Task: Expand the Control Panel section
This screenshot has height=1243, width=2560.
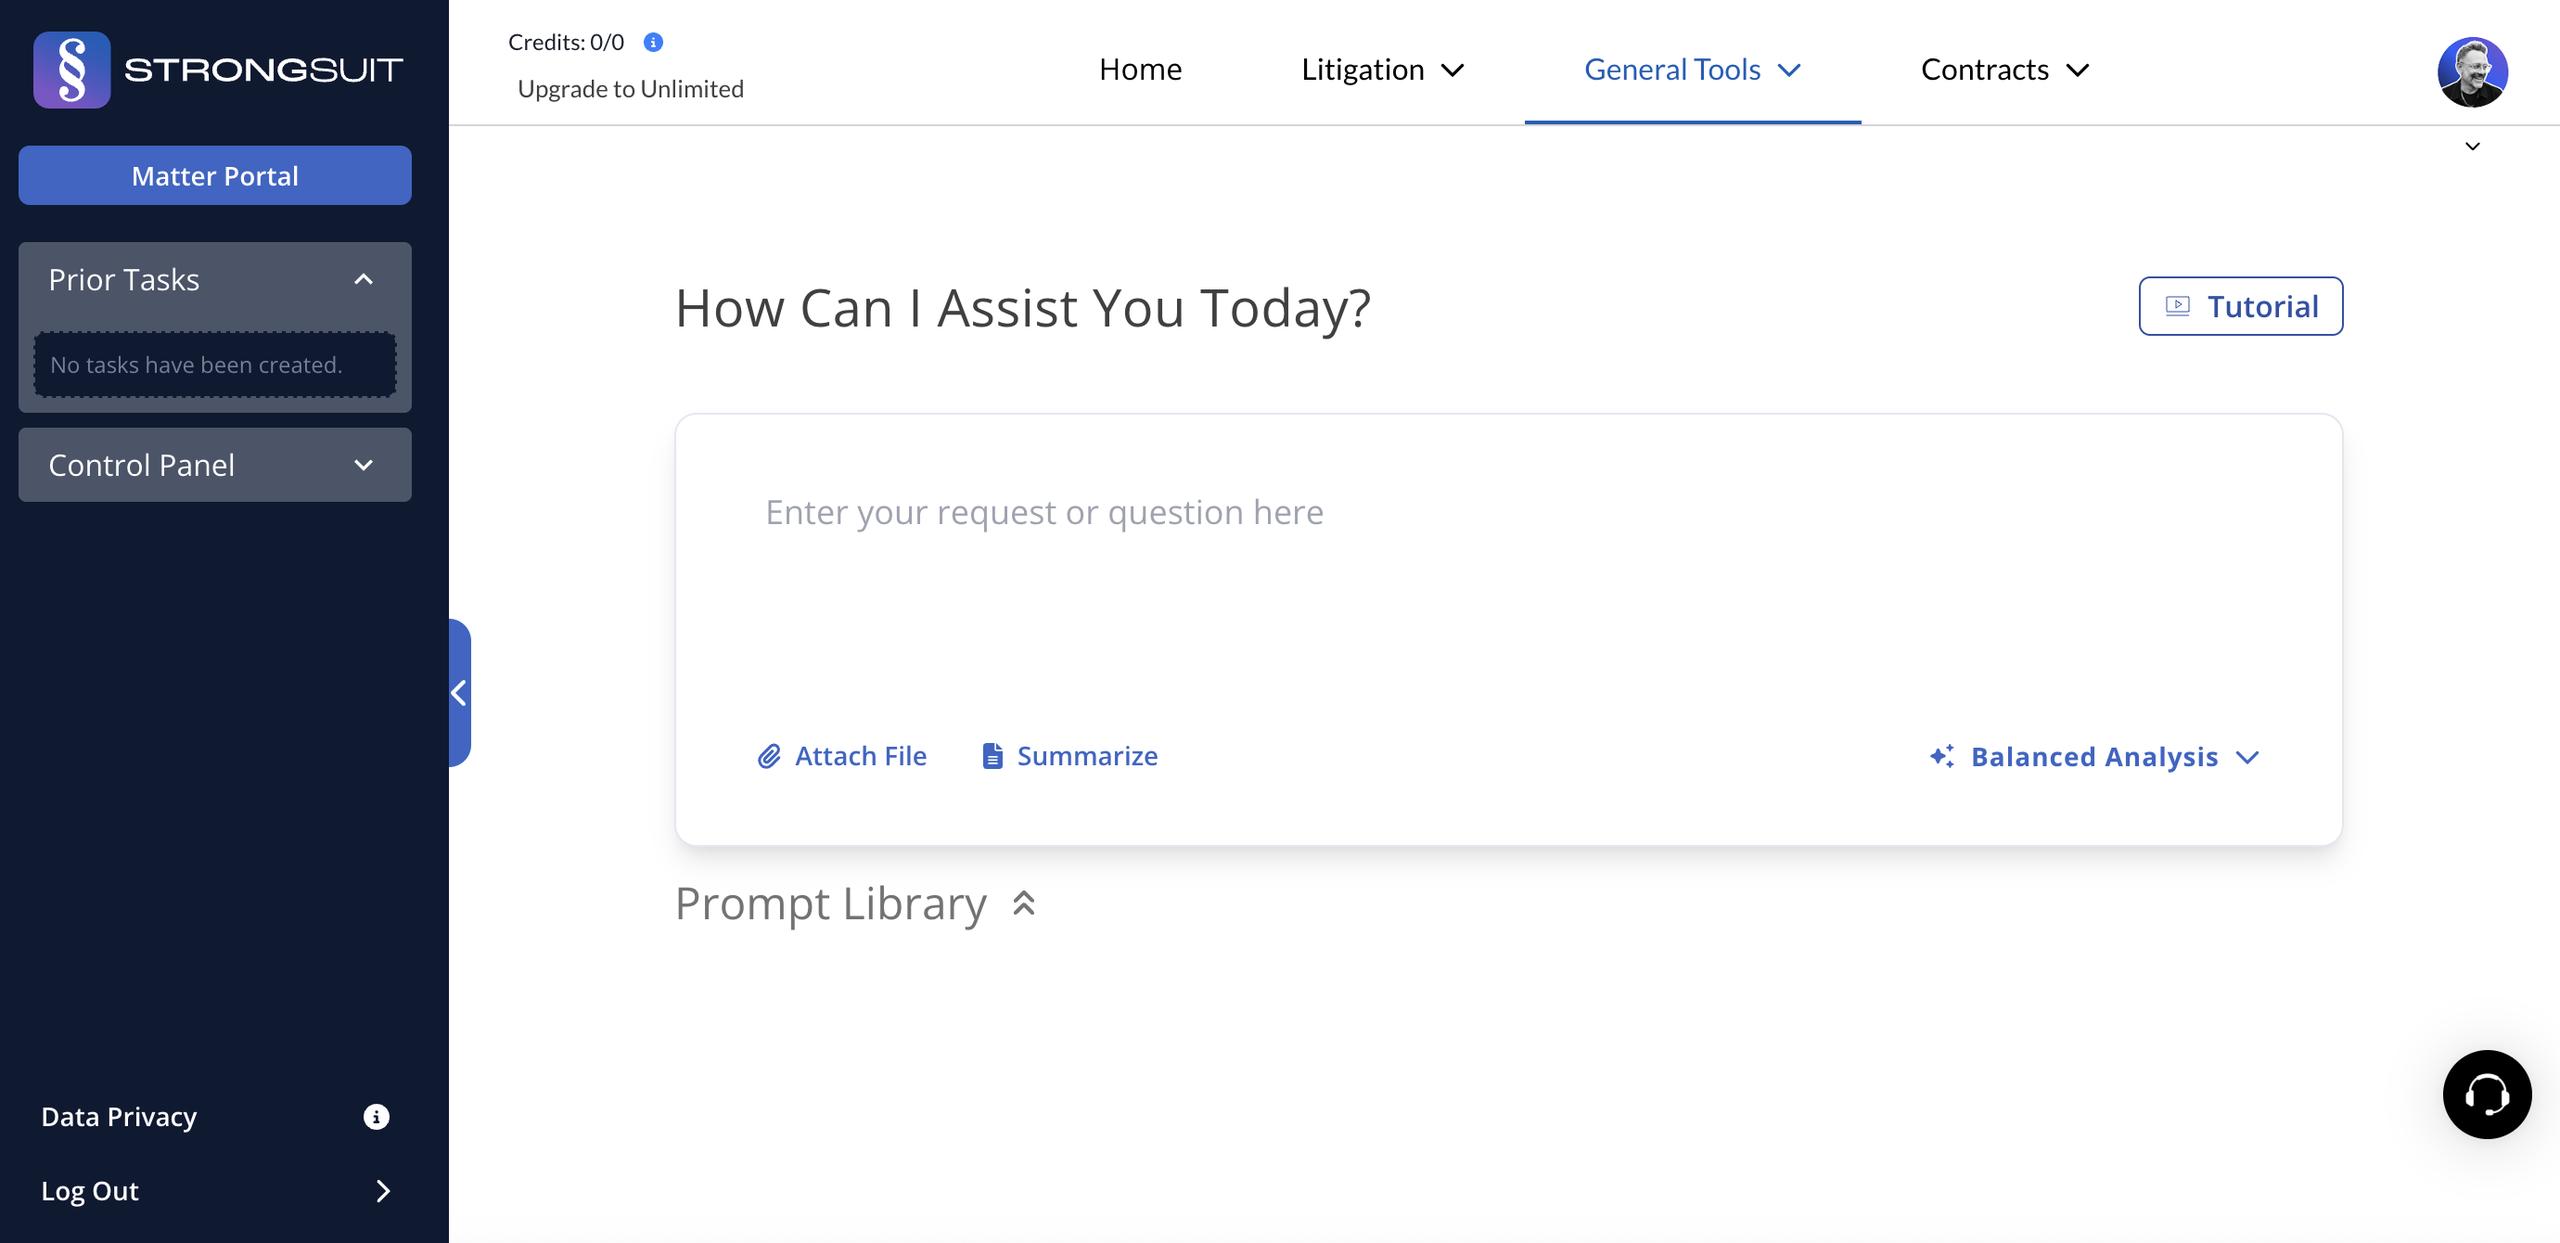Action: 364,465
